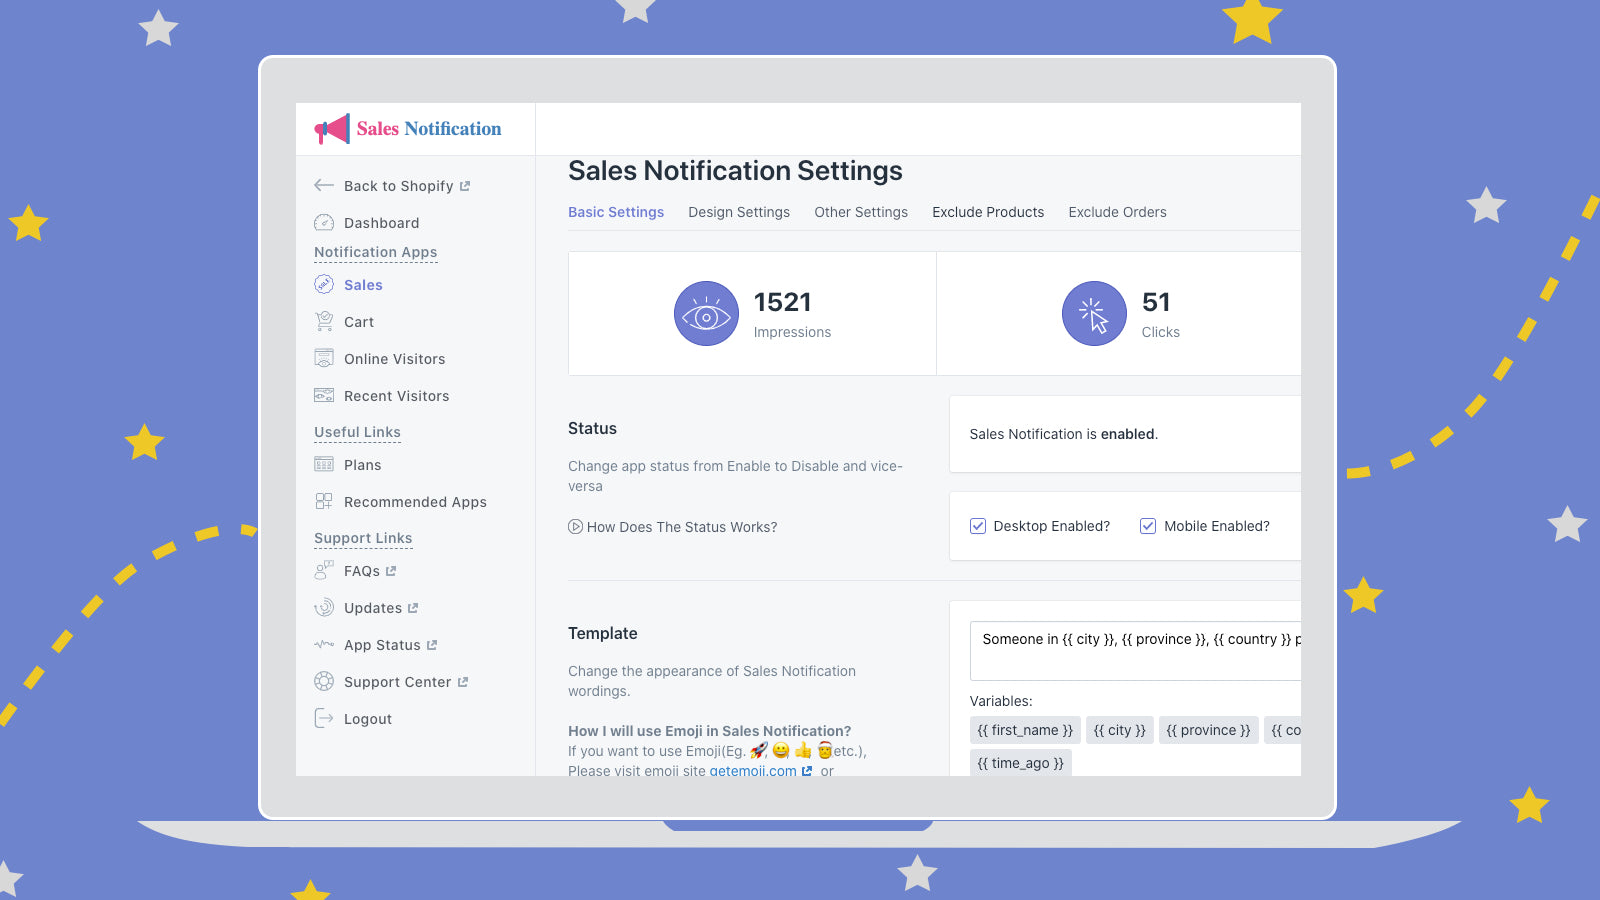Click the Sales Notification megaphone logo
1600x900 pixels.
coord(332,129)
